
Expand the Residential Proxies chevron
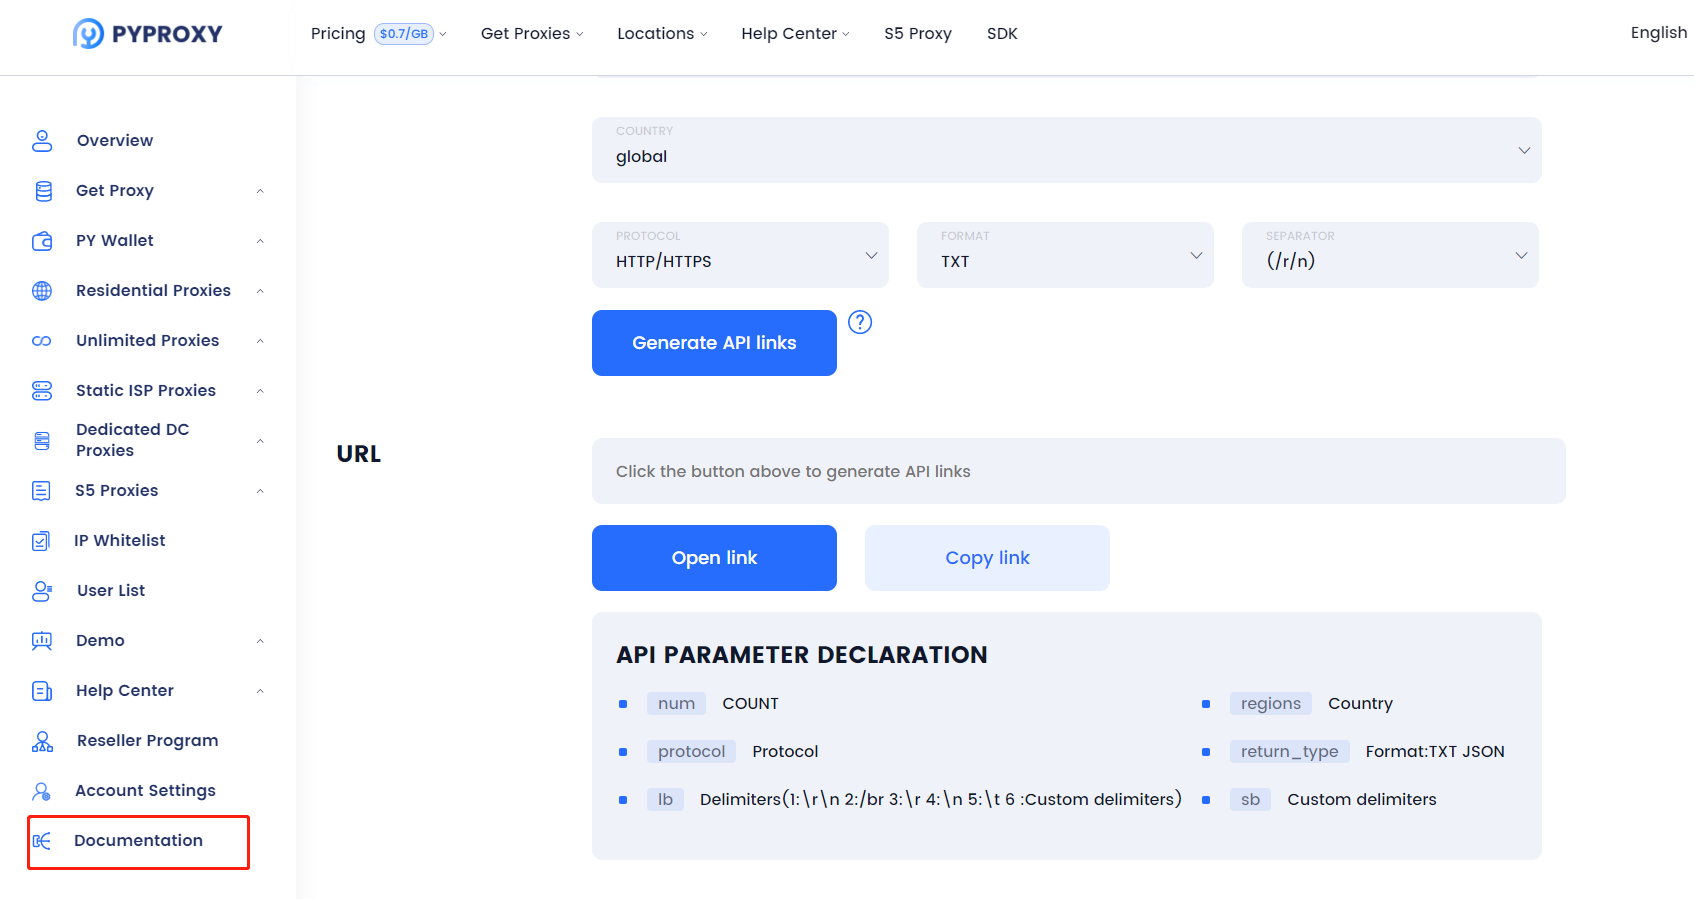point(260,291)
